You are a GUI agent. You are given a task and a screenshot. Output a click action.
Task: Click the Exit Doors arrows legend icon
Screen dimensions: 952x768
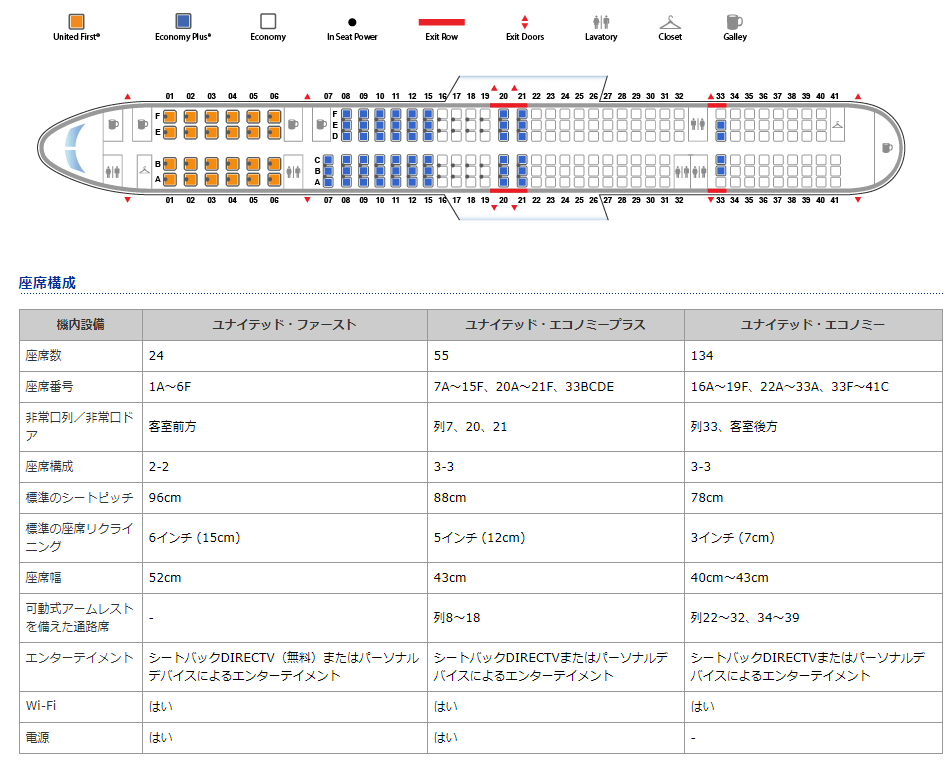pyautogui.click(x=525, y=21)
